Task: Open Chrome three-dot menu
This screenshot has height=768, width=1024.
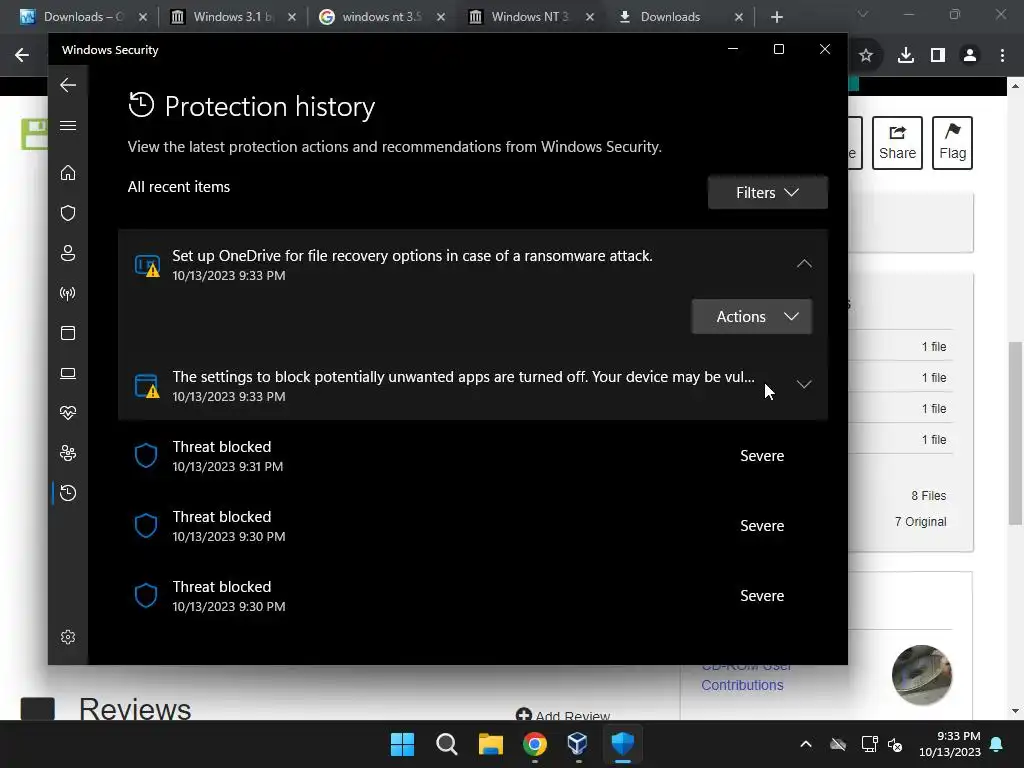Action: tap(1002, 56)
